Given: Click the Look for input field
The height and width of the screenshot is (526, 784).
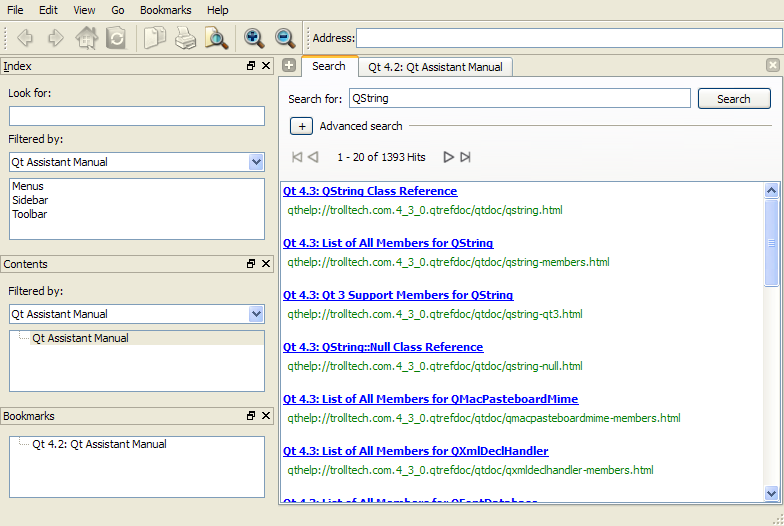Looking at the screenshot, I should [x=136, y=116].
